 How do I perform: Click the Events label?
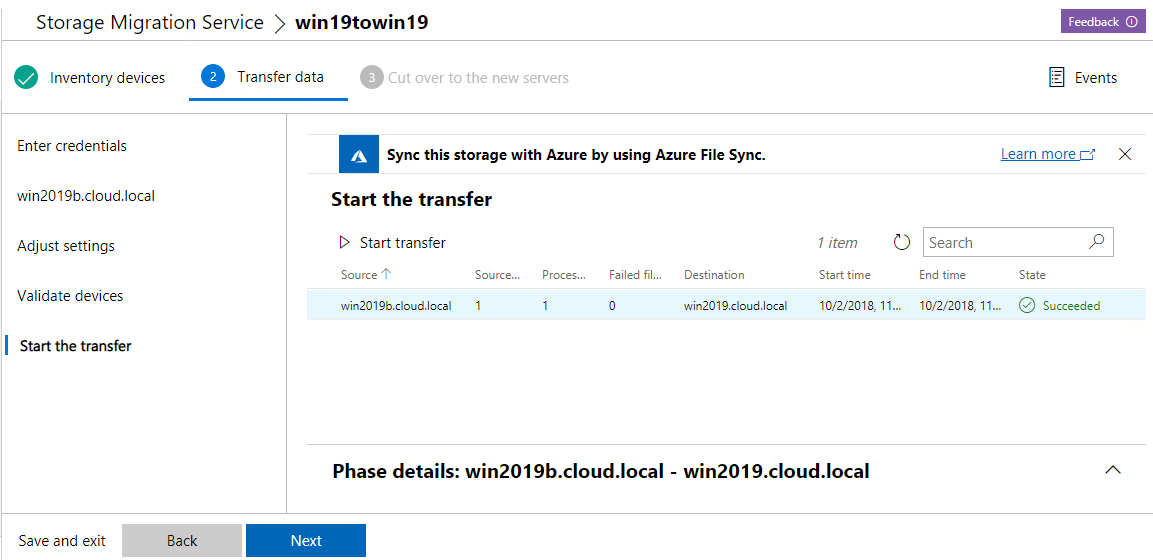point(1096,78)
